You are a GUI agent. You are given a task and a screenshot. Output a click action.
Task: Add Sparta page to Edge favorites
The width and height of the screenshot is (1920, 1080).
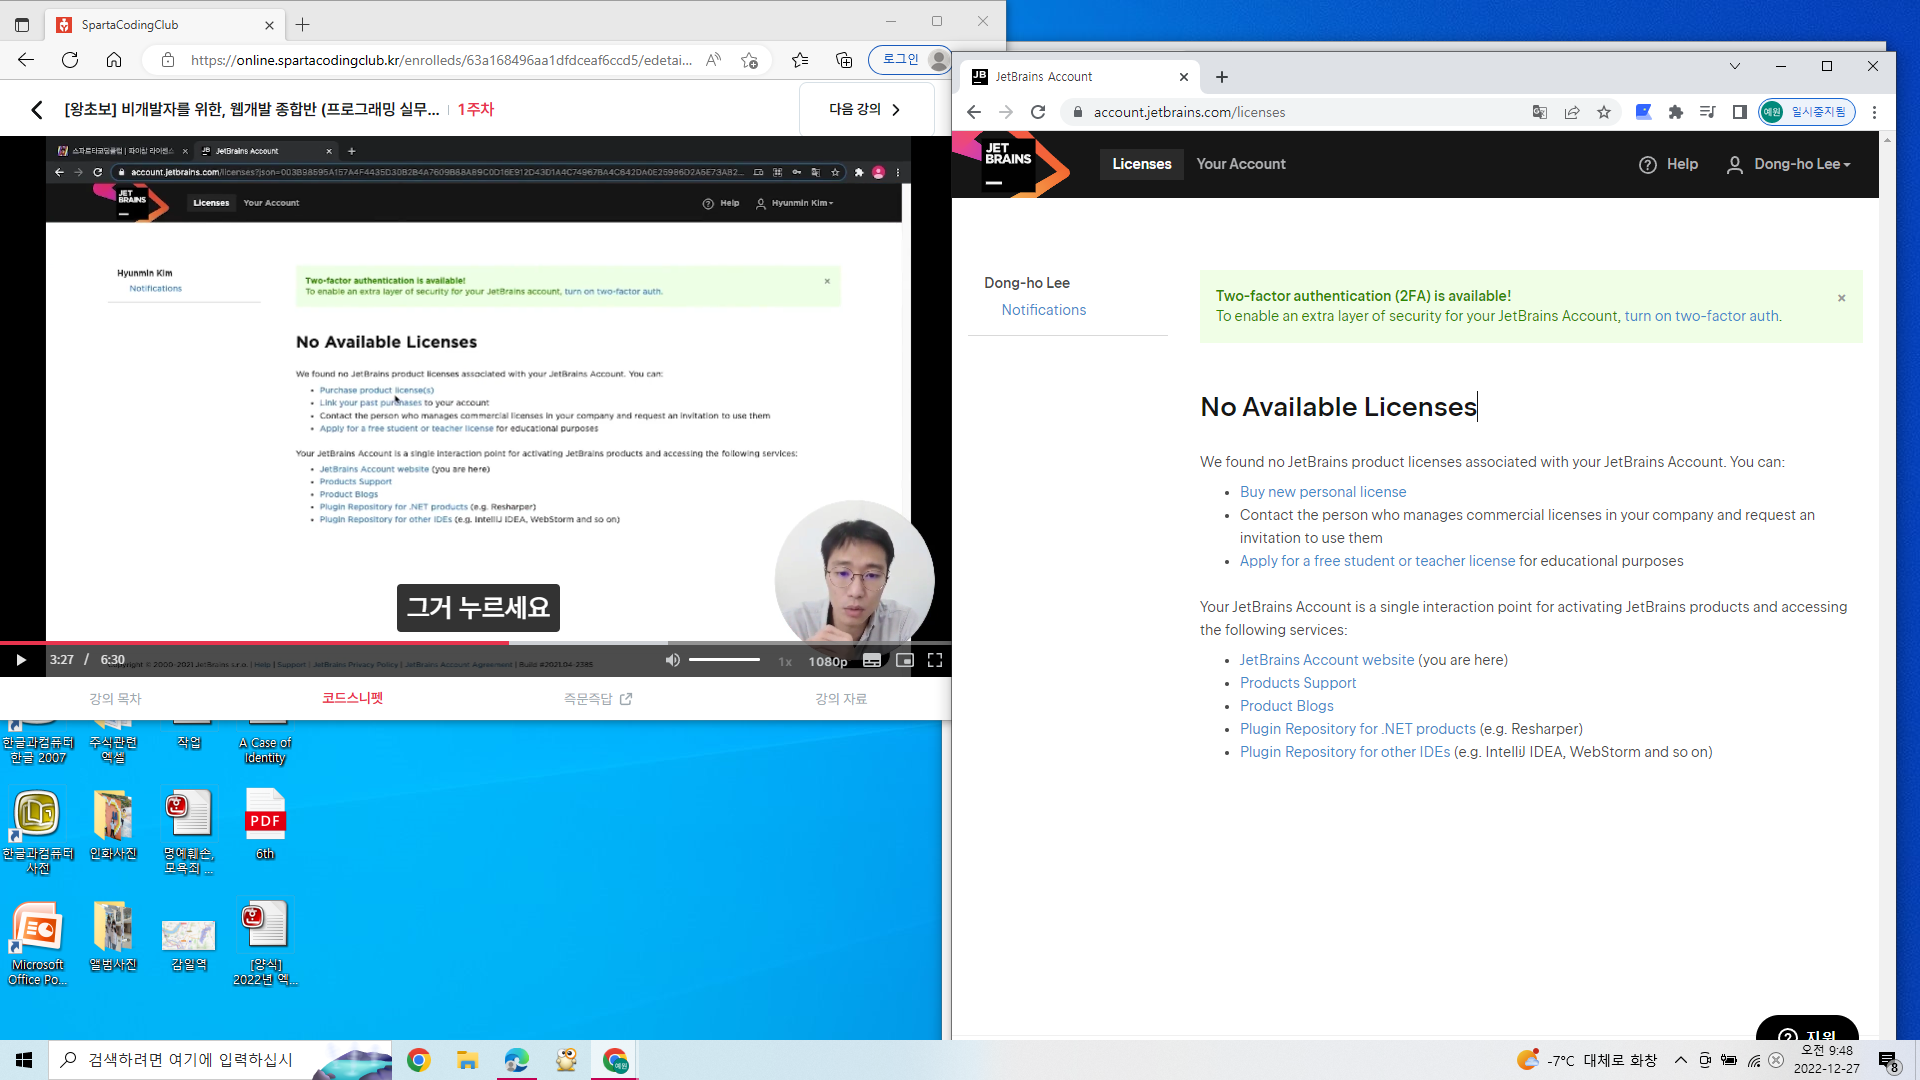(x=749, y=60)
